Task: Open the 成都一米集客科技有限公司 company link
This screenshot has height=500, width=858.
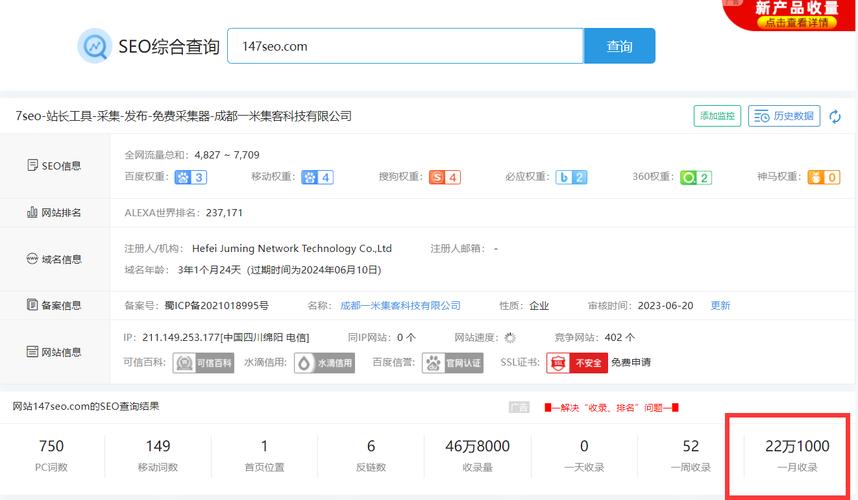Action: [400, 305]
